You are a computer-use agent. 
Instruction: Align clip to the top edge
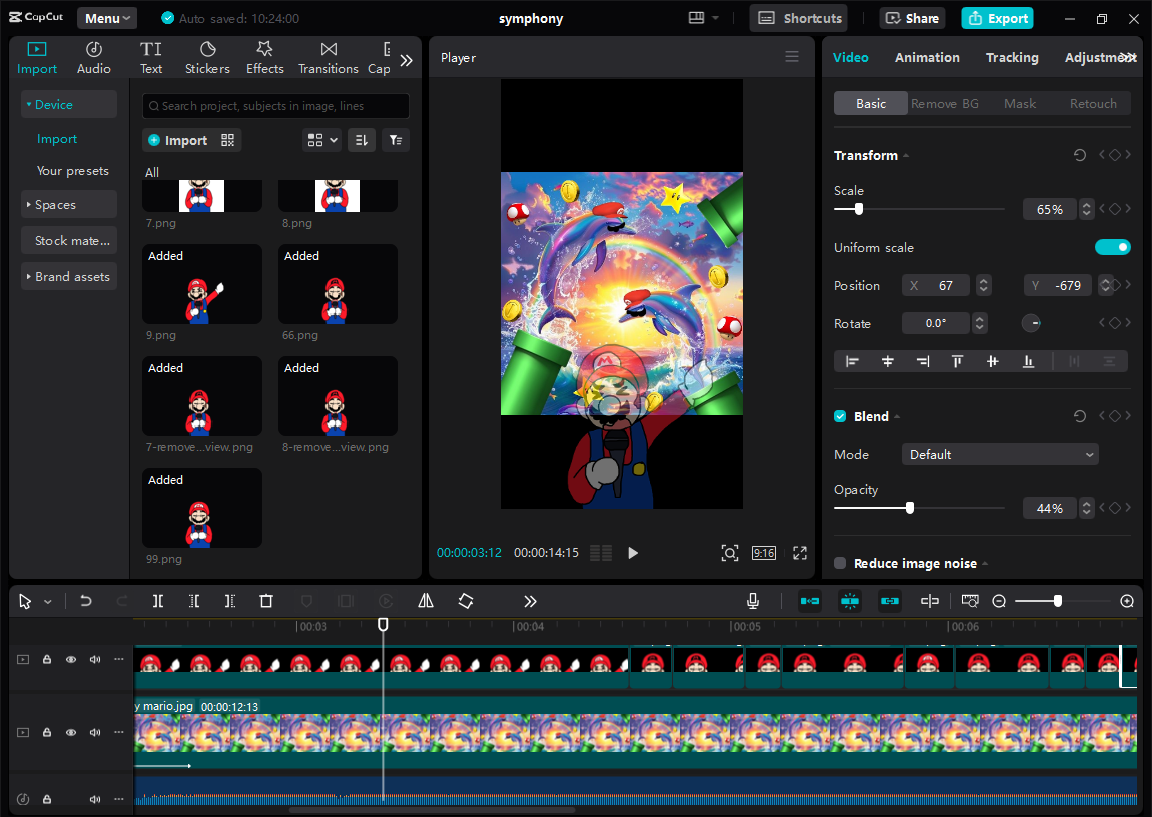click(x=957, y=361)
